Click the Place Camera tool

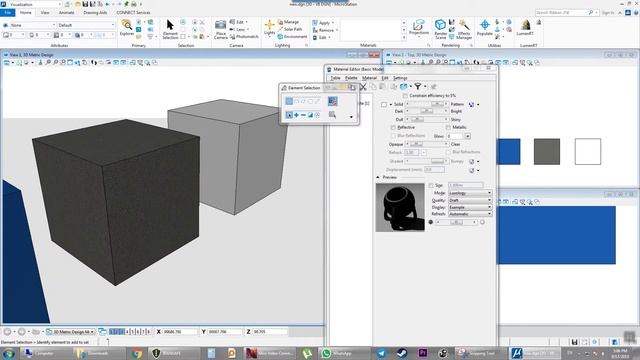tap(220, 29)
